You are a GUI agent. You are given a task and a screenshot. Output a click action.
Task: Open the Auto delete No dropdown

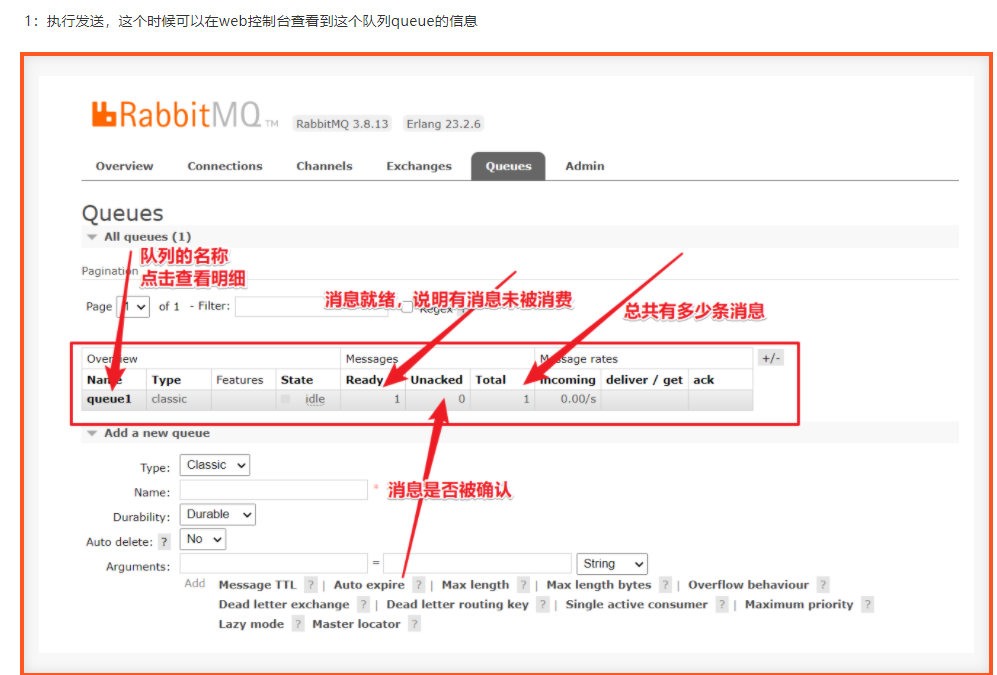tap(203, 539)
